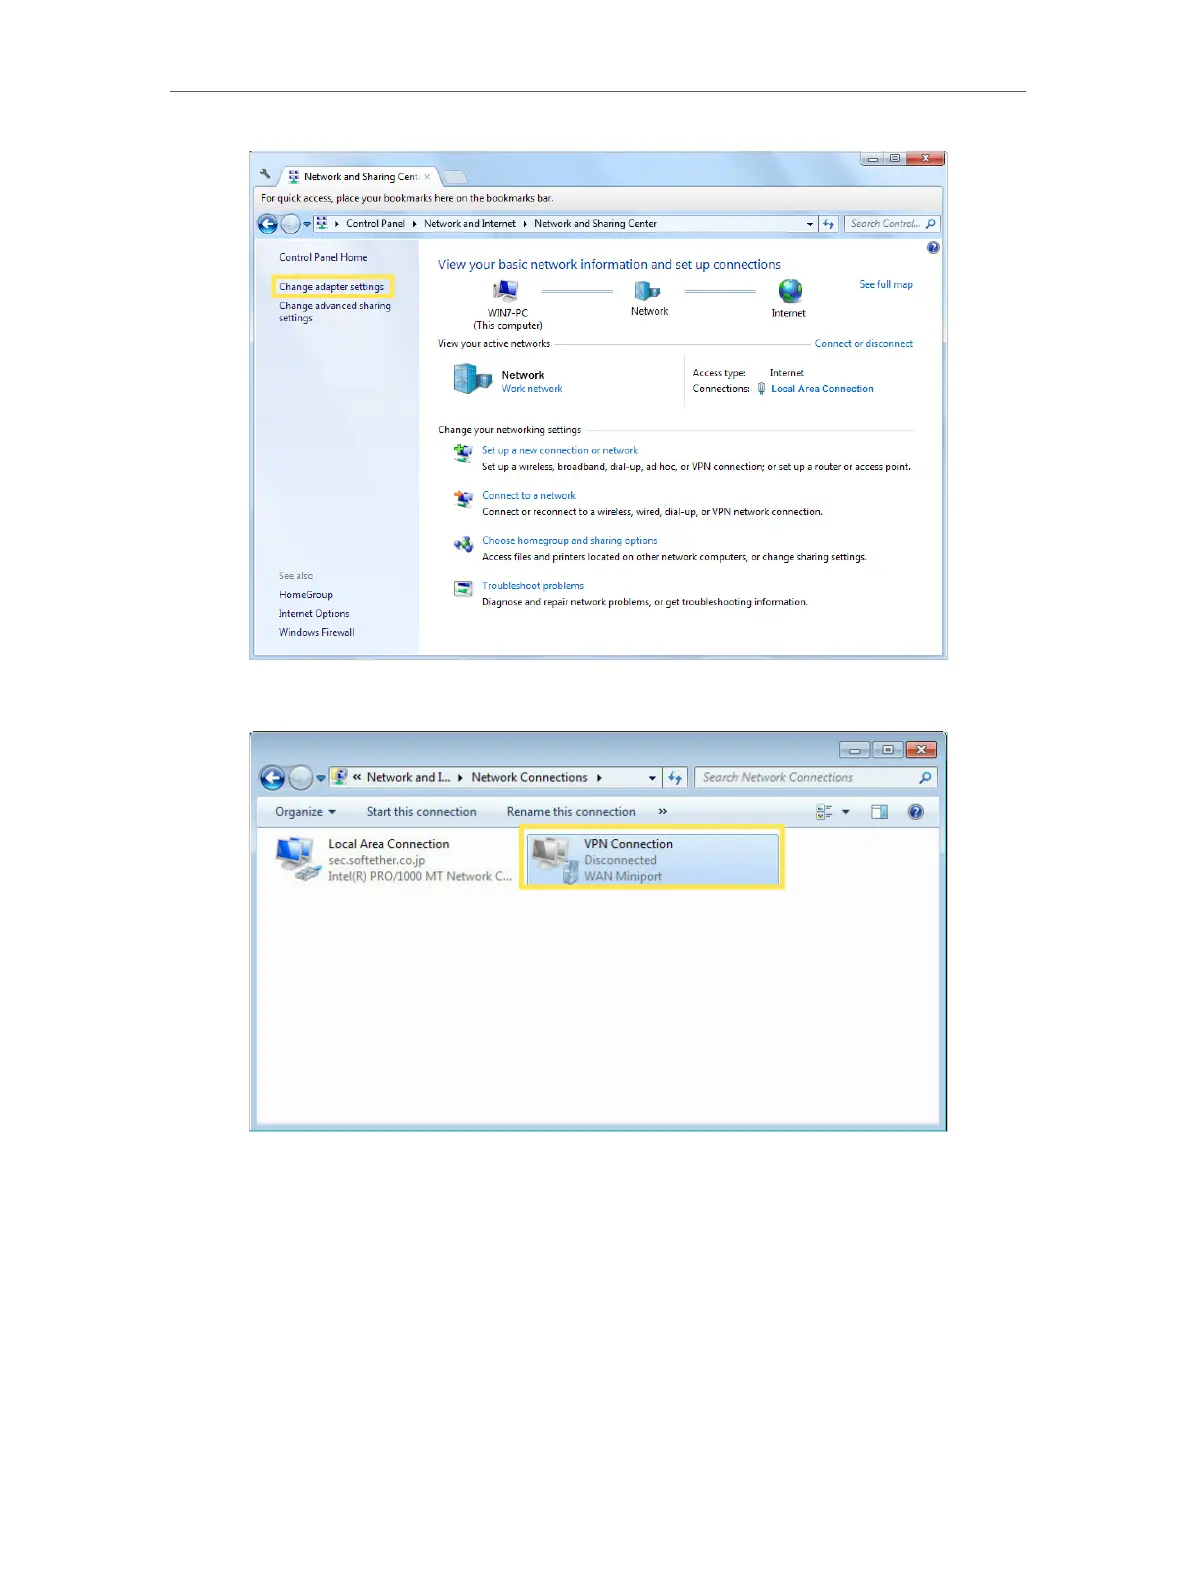Image resolution: width=1196 pixels, height=1582 pixels.
Task: Close the Network and Sharing Center tab
Action: (427, 177)
